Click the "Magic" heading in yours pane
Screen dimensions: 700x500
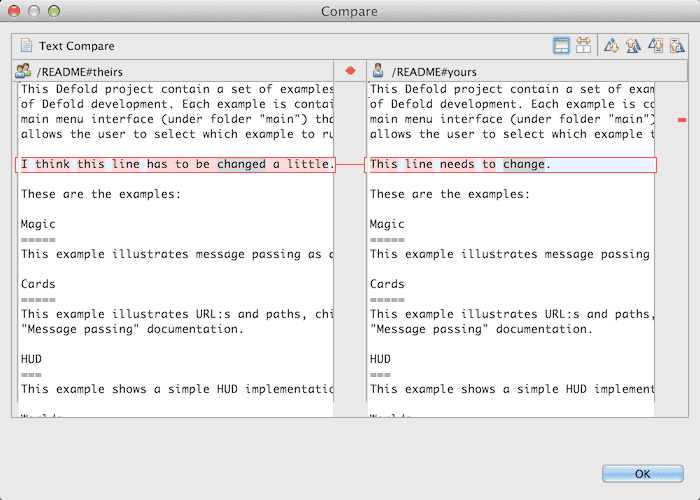[x=387, y=224]
